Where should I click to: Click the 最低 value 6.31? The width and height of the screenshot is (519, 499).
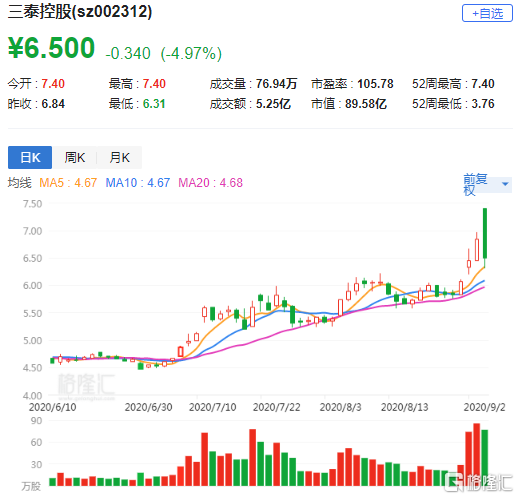[154, 104]
